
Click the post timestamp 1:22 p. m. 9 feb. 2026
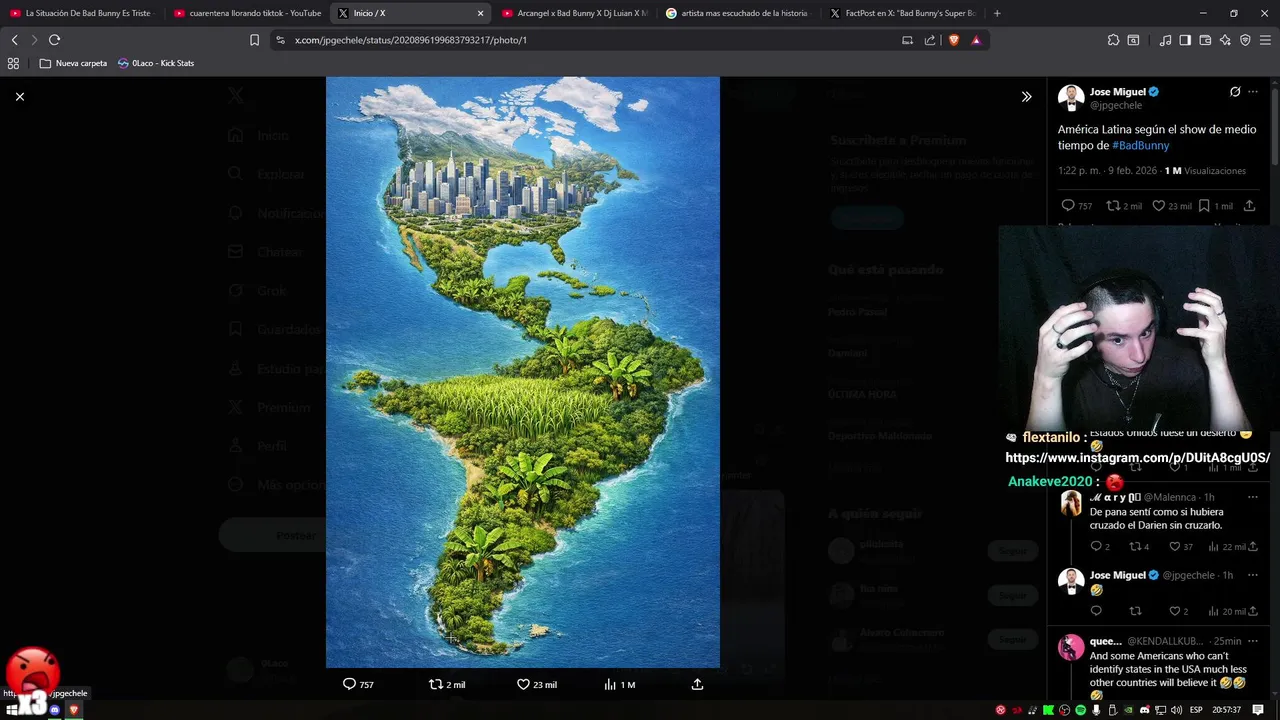point(1106,171)
